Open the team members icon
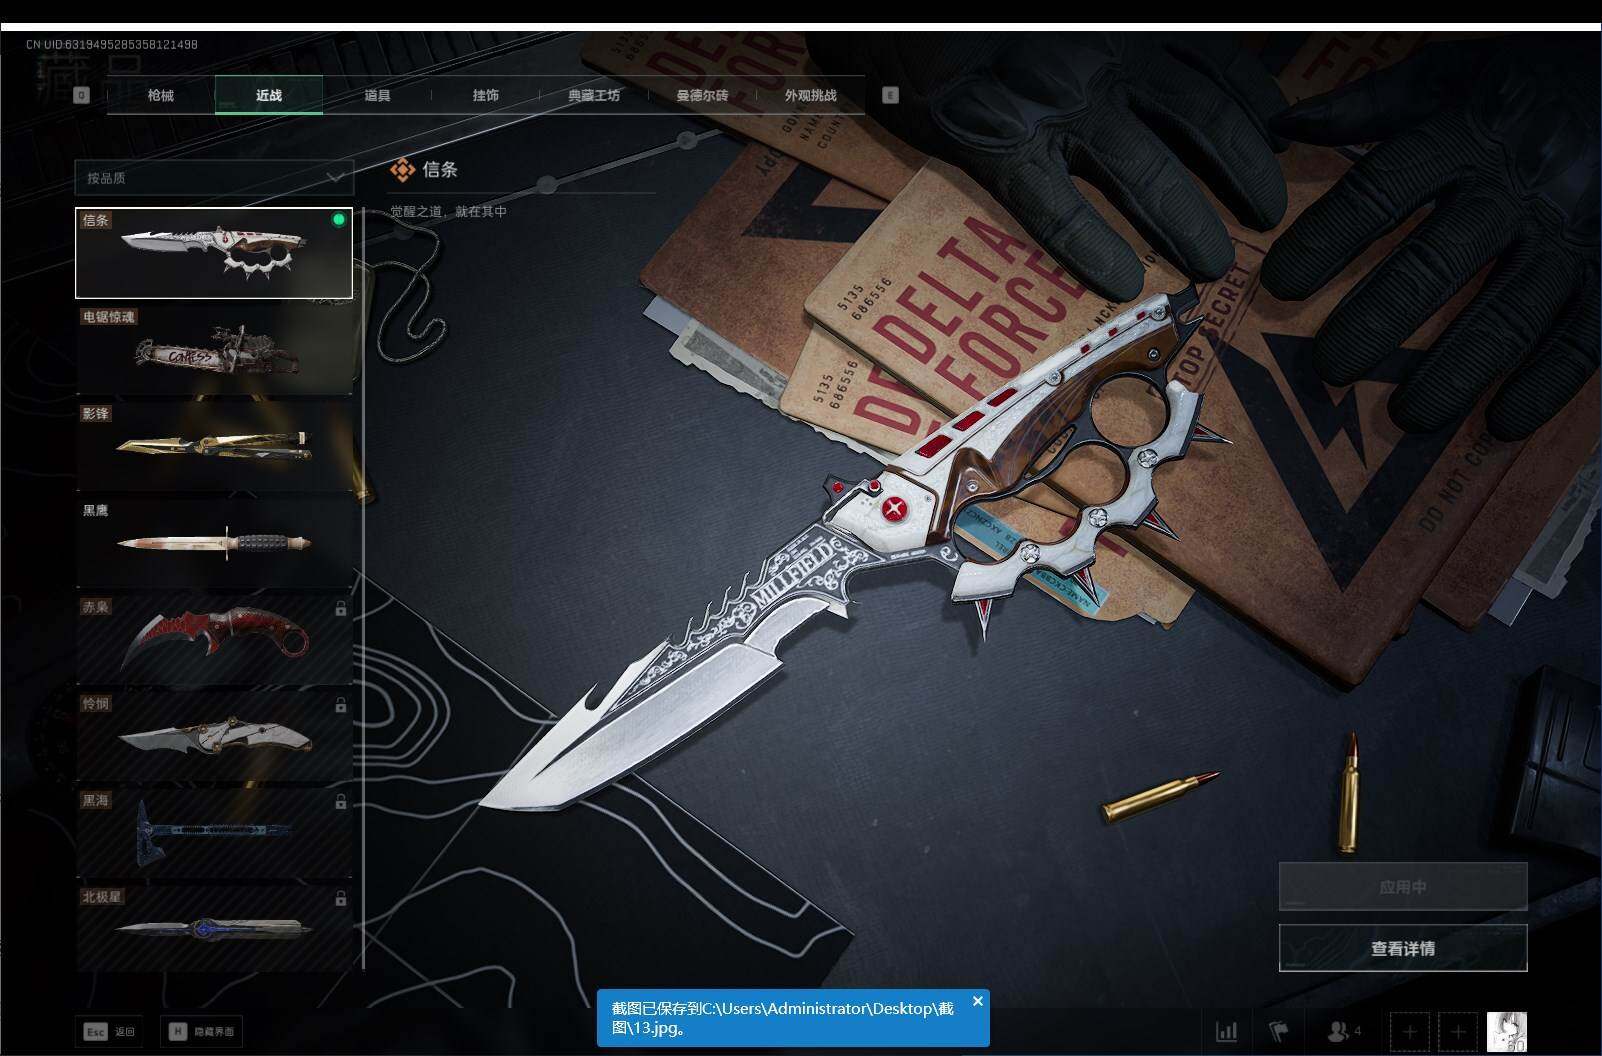The height and width of the screenshot is (1056, 1602). point(1343,1031)
